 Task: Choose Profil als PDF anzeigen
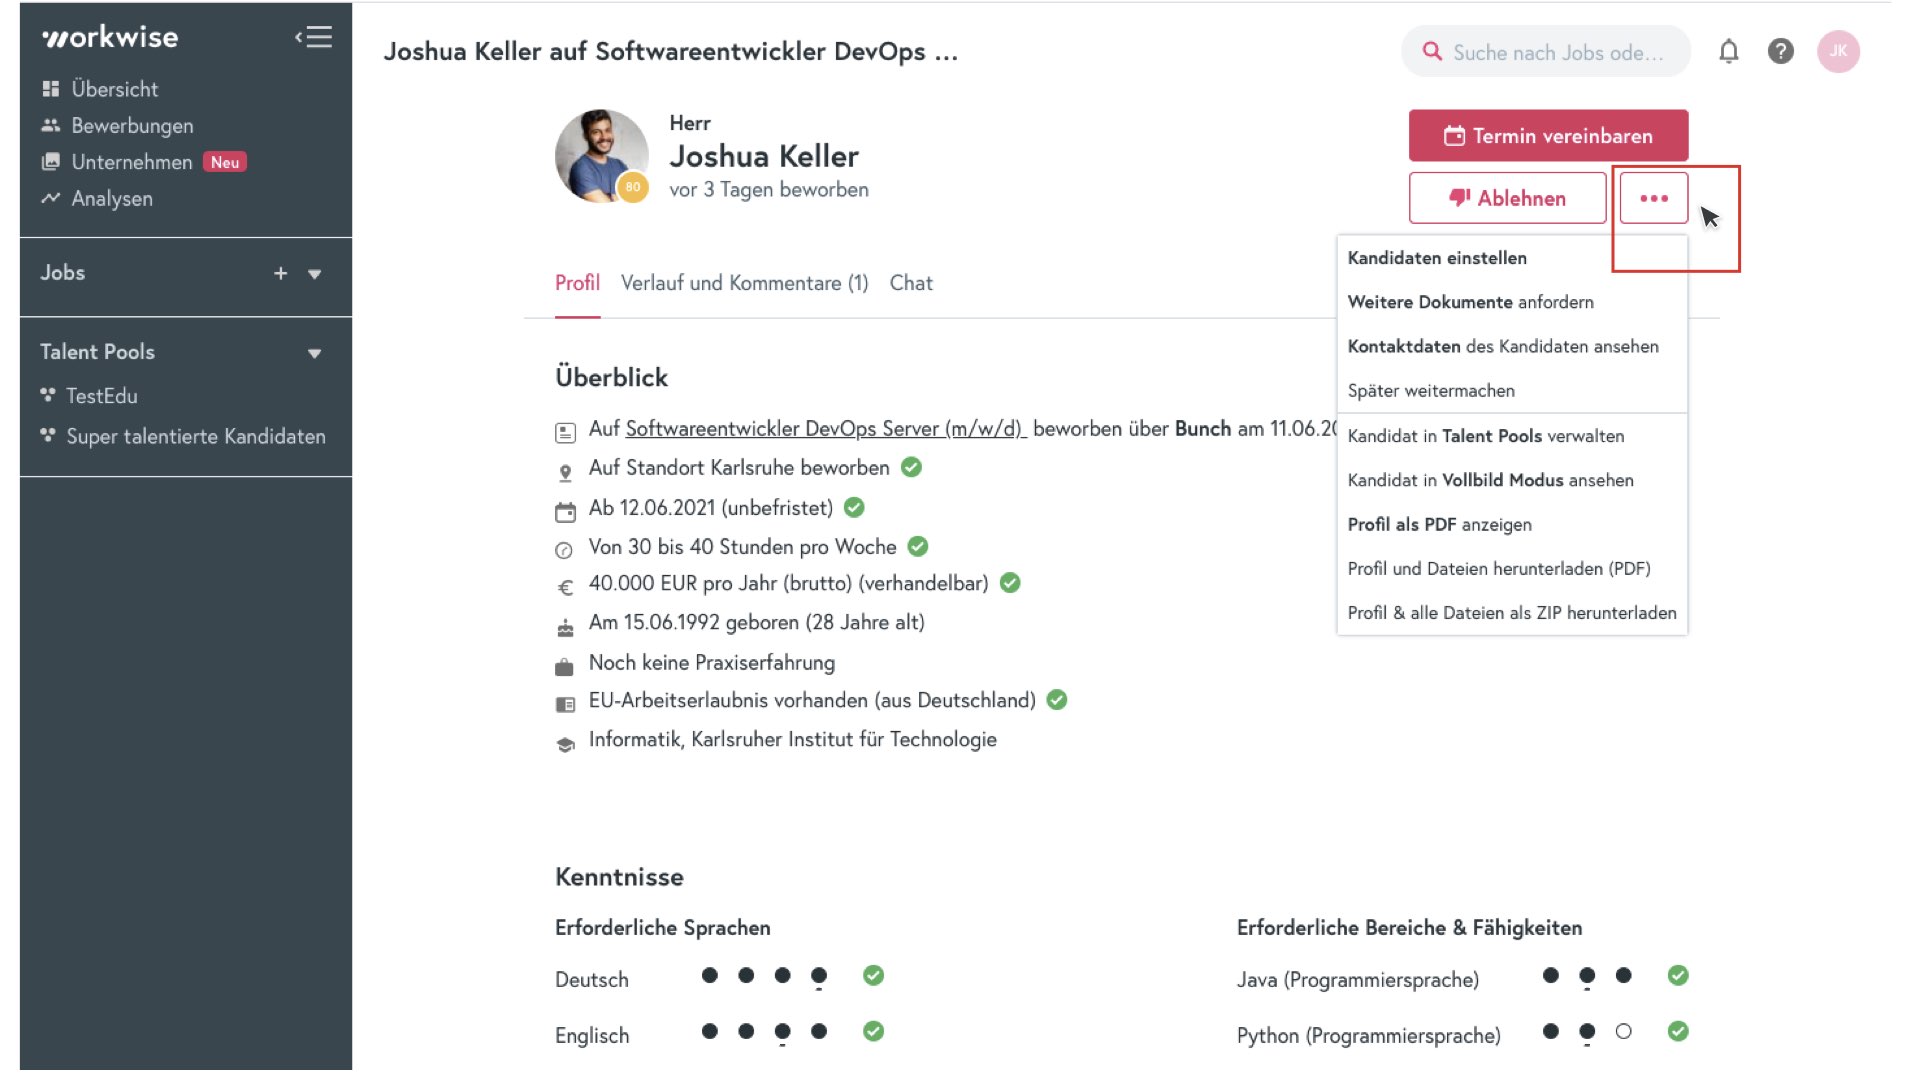[1439, 524]
